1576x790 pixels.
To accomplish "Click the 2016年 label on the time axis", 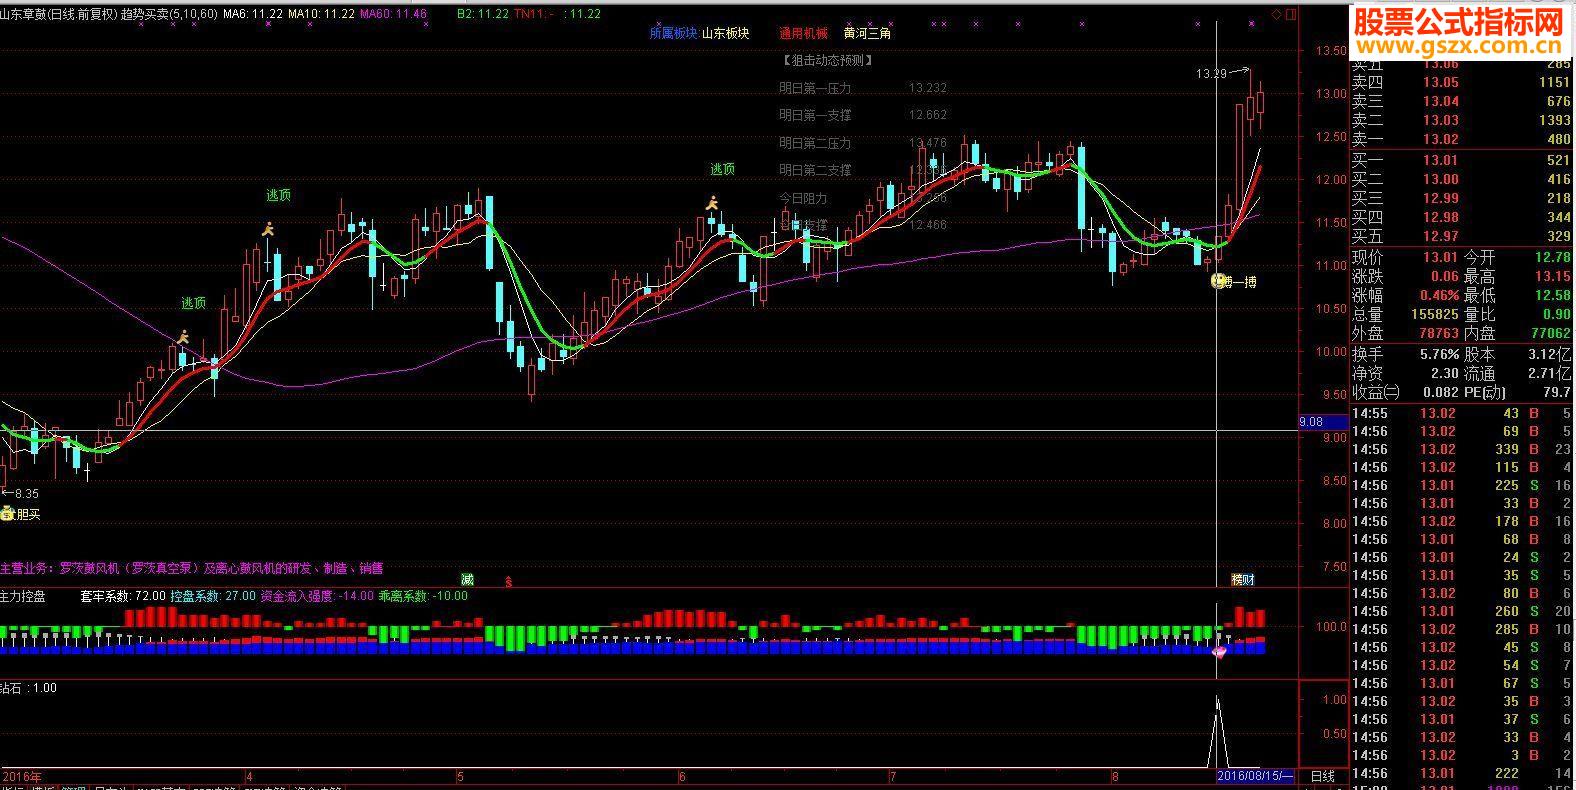I will [x=23, y=776].
